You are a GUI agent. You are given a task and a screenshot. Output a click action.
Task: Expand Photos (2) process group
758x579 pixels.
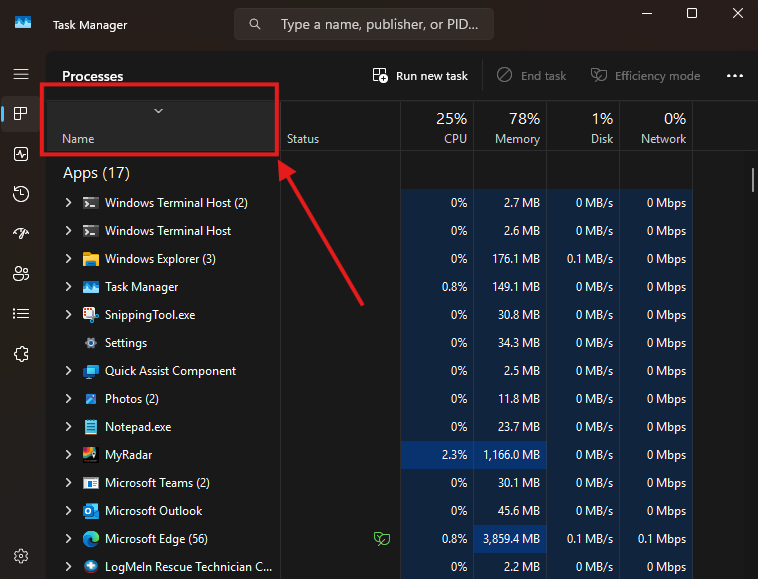click(x=68, y=399)
